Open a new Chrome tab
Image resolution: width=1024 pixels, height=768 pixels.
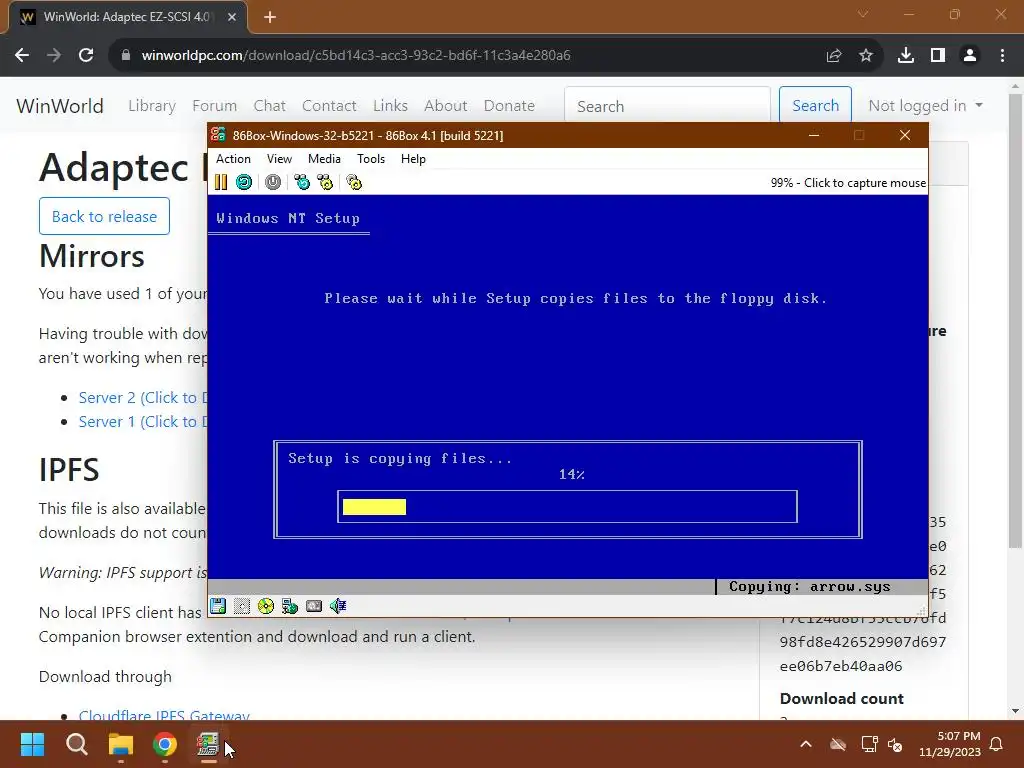[x=270, y=17]
